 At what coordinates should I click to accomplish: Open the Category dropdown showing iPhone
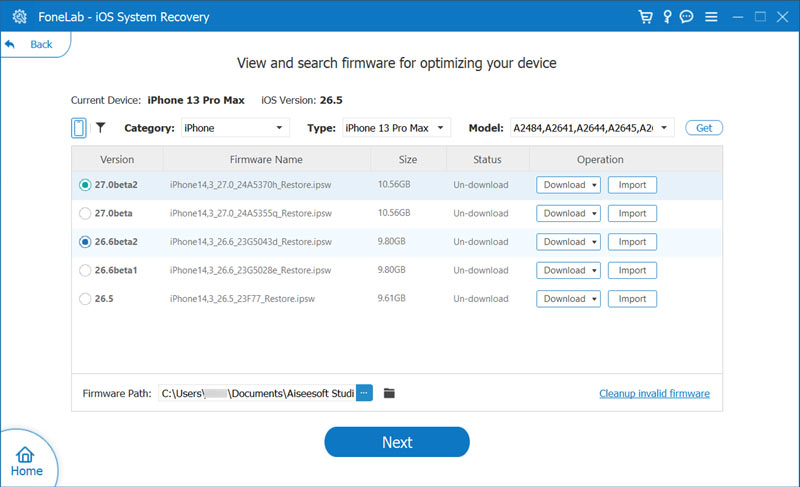pyautogui.click(x=236, y=127)
